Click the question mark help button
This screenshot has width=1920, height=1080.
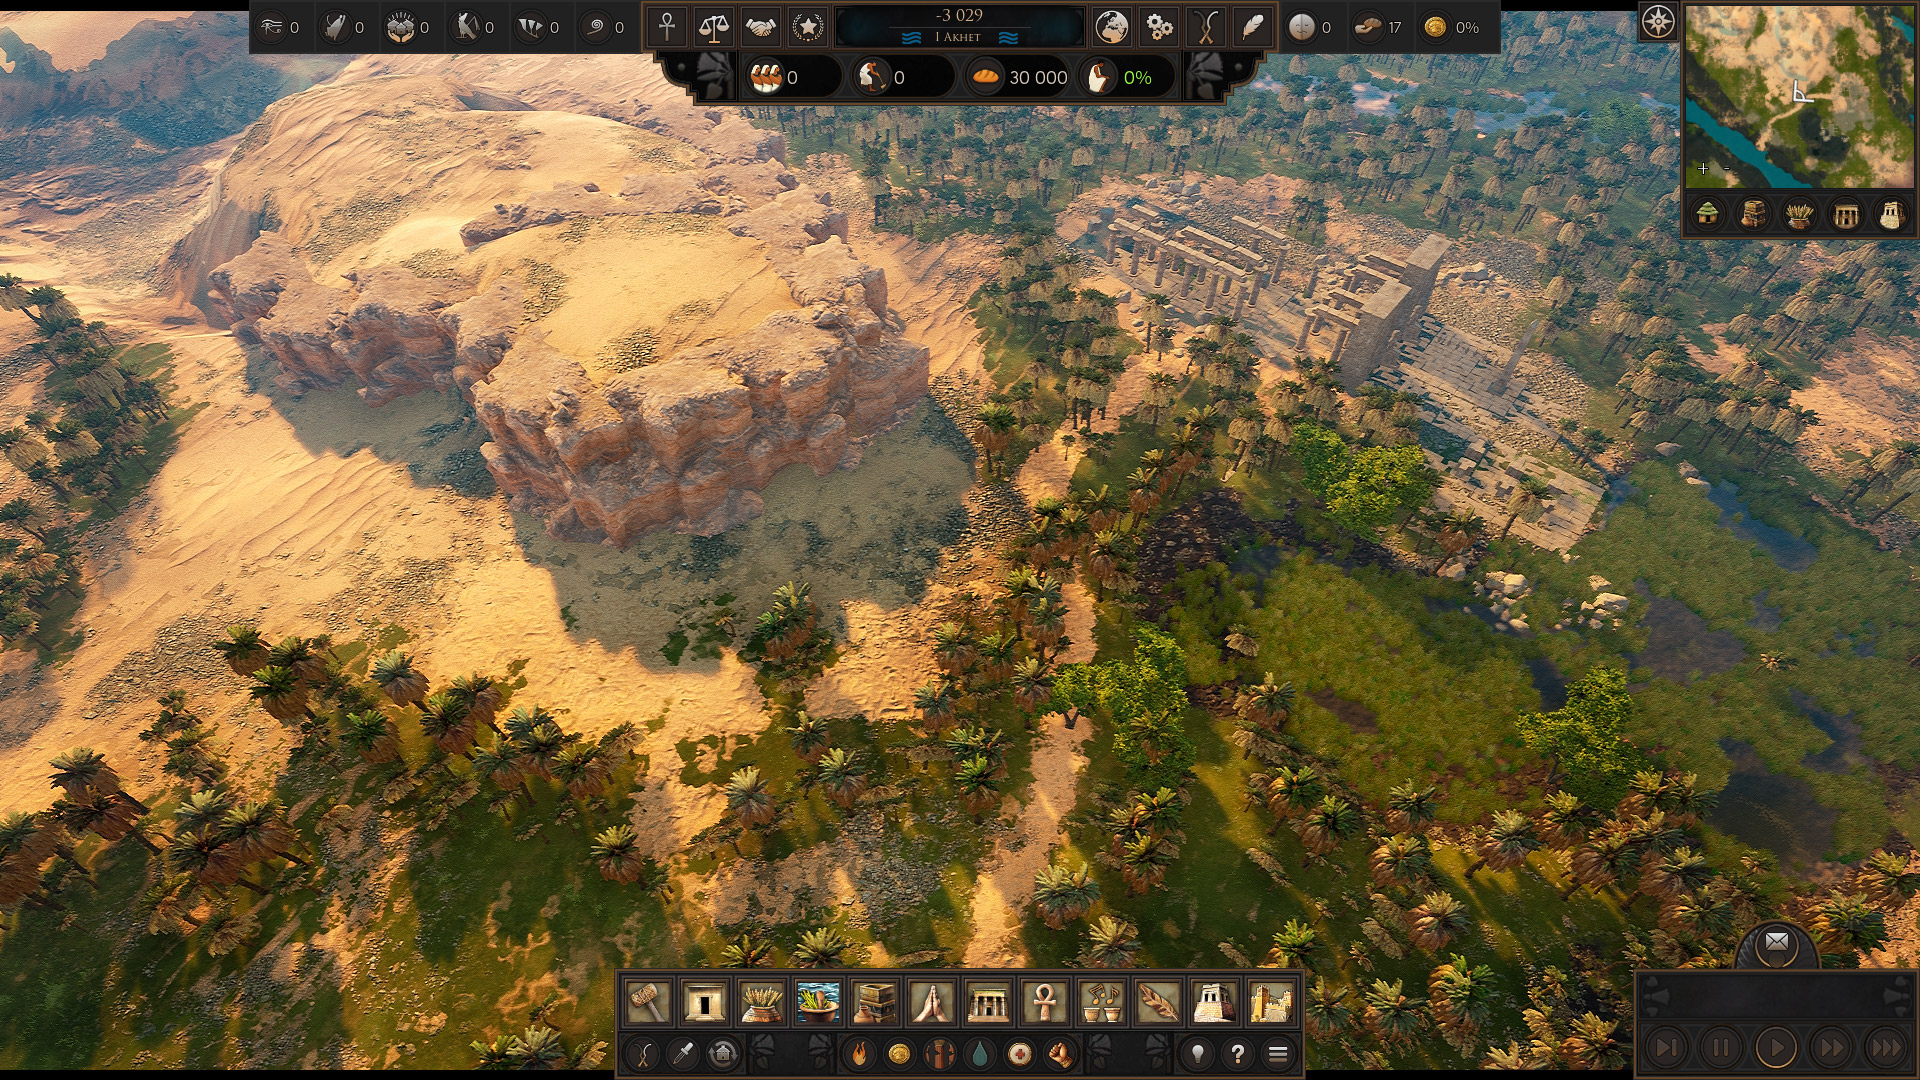(1237, 1053)
